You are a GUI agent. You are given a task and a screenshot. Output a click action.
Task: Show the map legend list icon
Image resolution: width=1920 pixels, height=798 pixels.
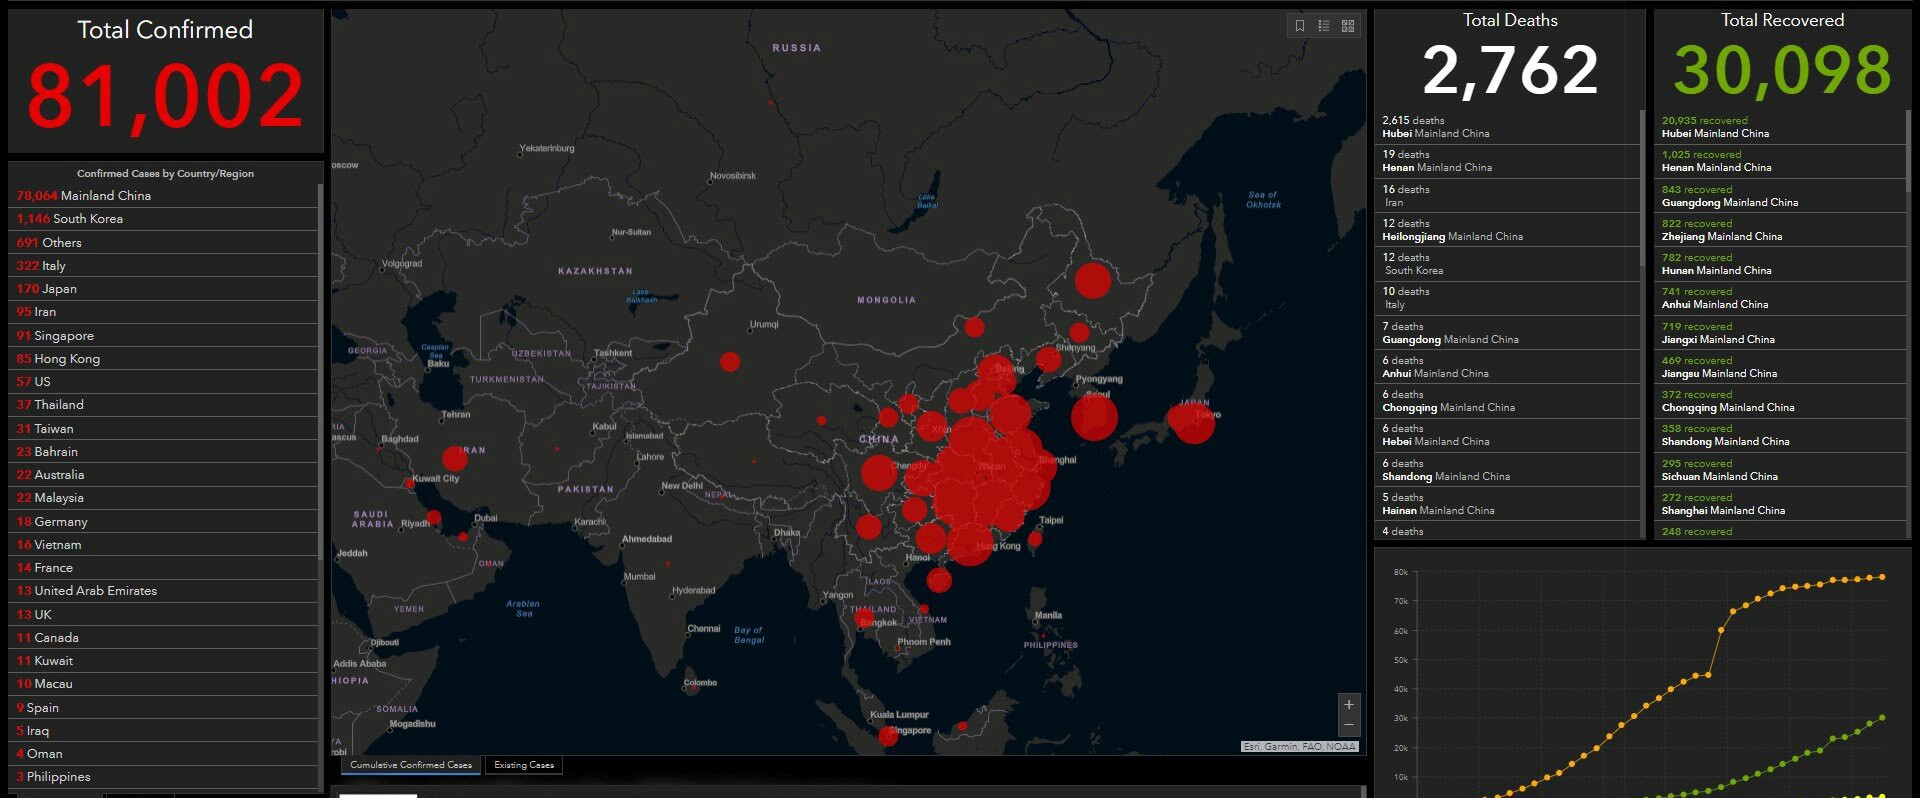click(x=1324, y=26)
